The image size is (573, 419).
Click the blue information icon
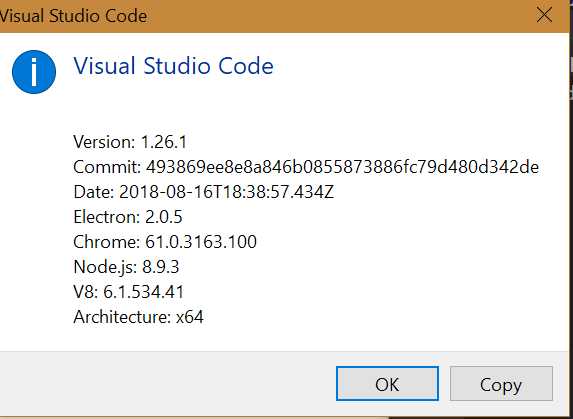[34, 72]
